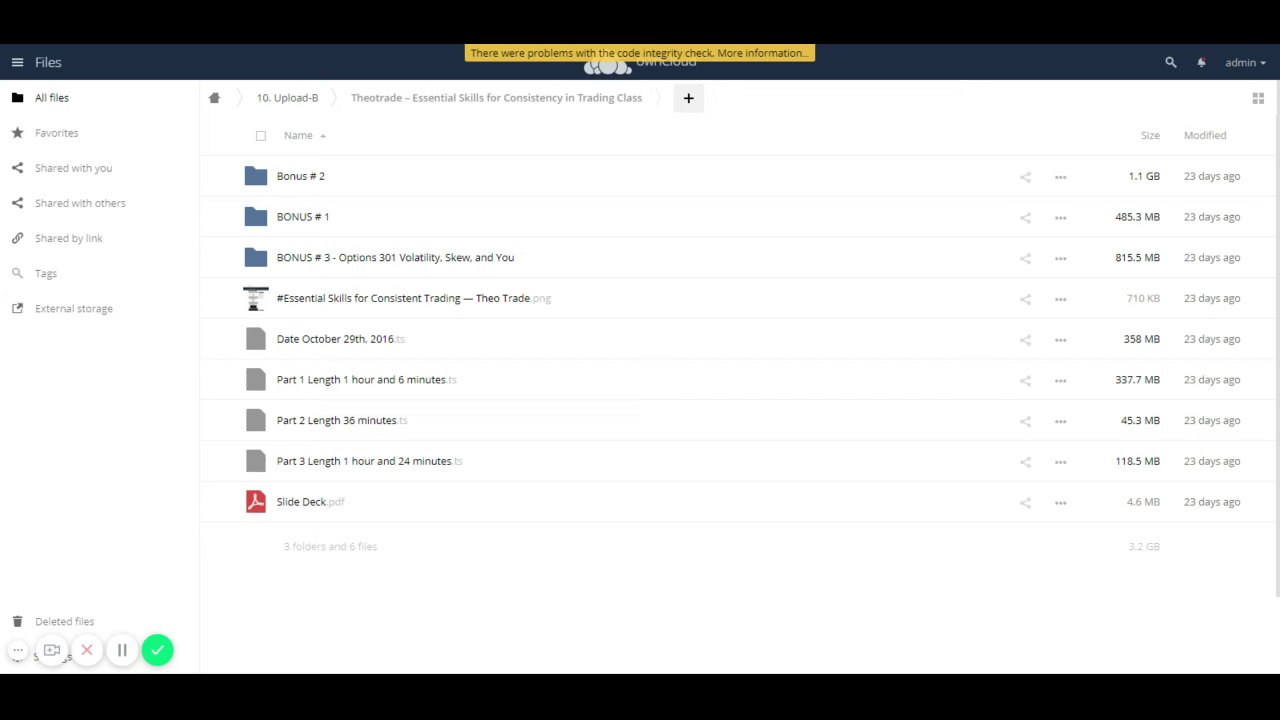Click the plus new-file button
1280x720 pixels.
tap(688, 98)
